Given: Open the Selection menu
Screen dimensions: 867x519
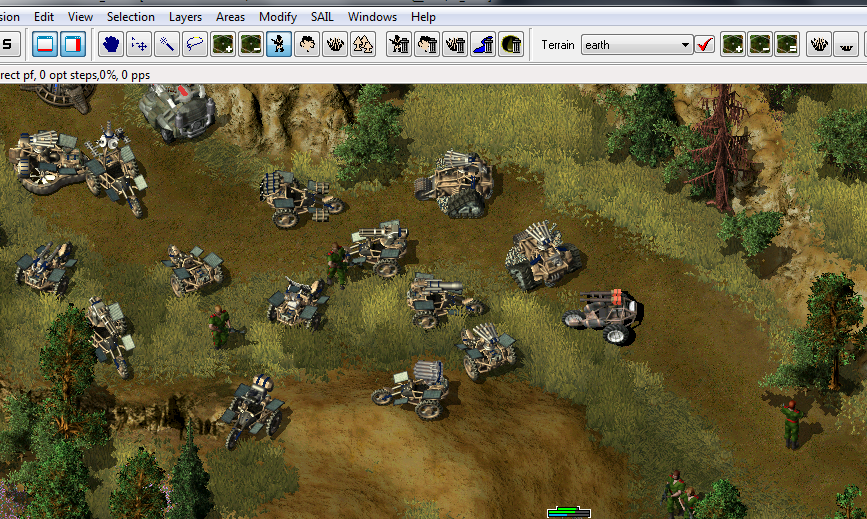Looking at the screenshot, I should (x=130, y=17).
